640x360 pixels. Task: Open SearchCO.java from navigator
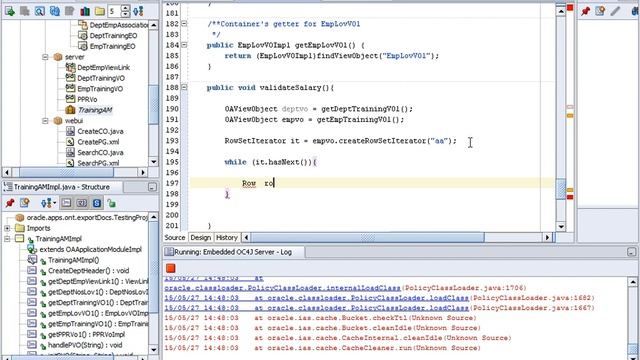[x=100, y=152]
